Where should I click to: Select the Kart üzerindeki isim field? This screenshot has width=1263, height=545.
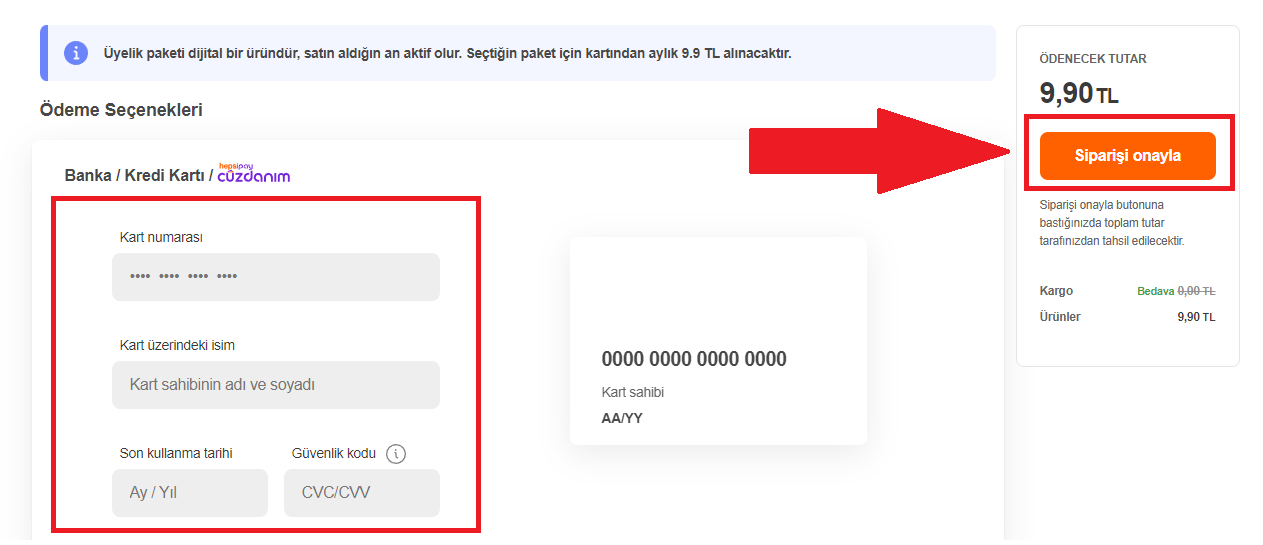(276, 385)
